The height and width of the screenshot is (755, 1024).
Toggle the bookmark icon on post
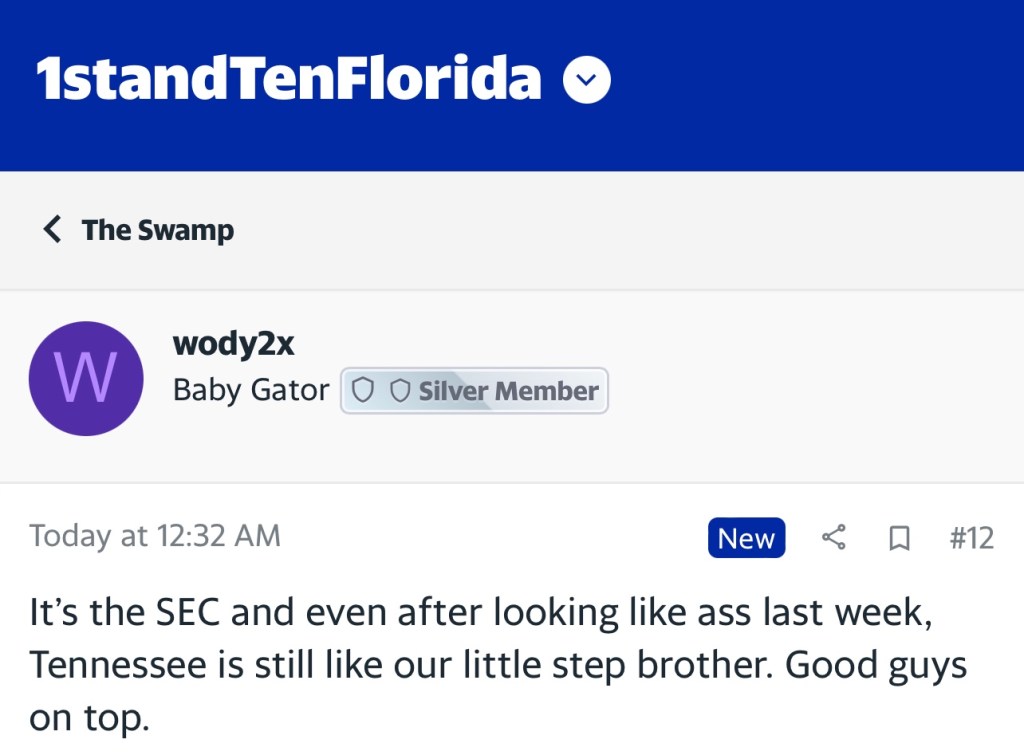[899, 539]
